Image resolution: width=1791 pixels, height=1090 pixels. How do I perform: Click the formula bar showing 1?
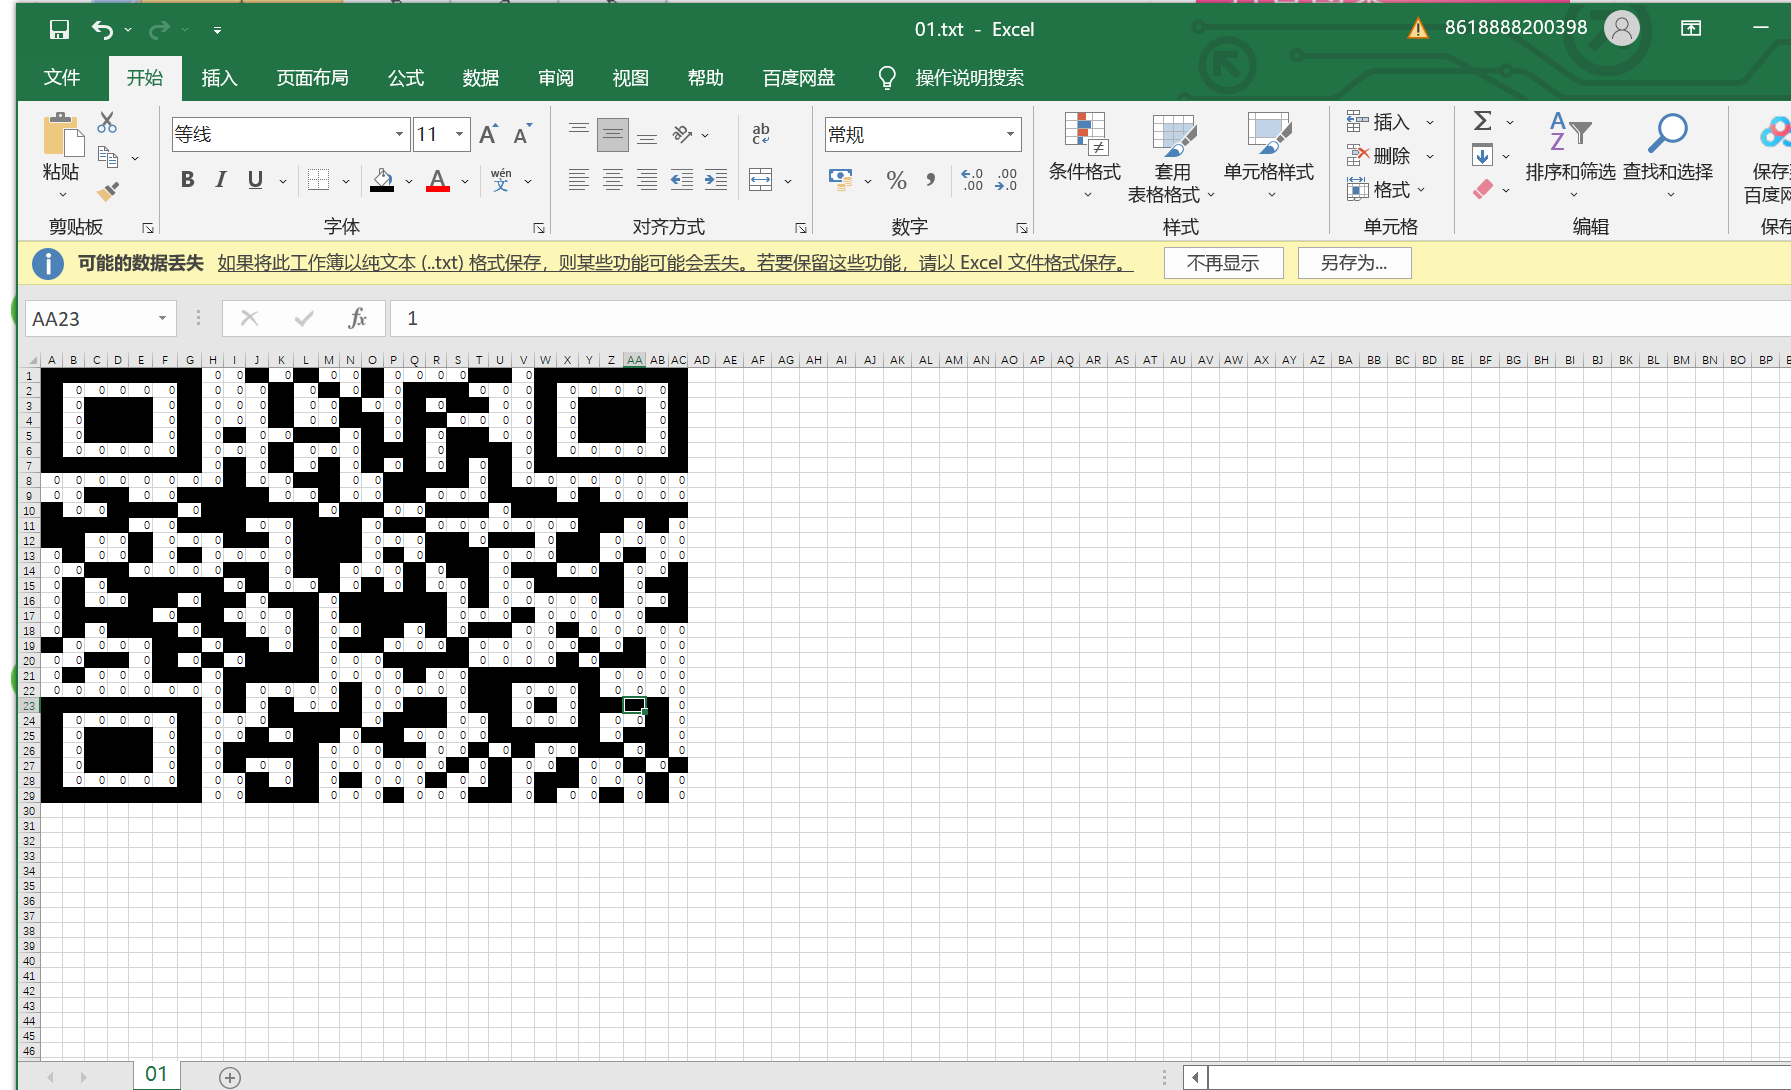pos(1090,318)
